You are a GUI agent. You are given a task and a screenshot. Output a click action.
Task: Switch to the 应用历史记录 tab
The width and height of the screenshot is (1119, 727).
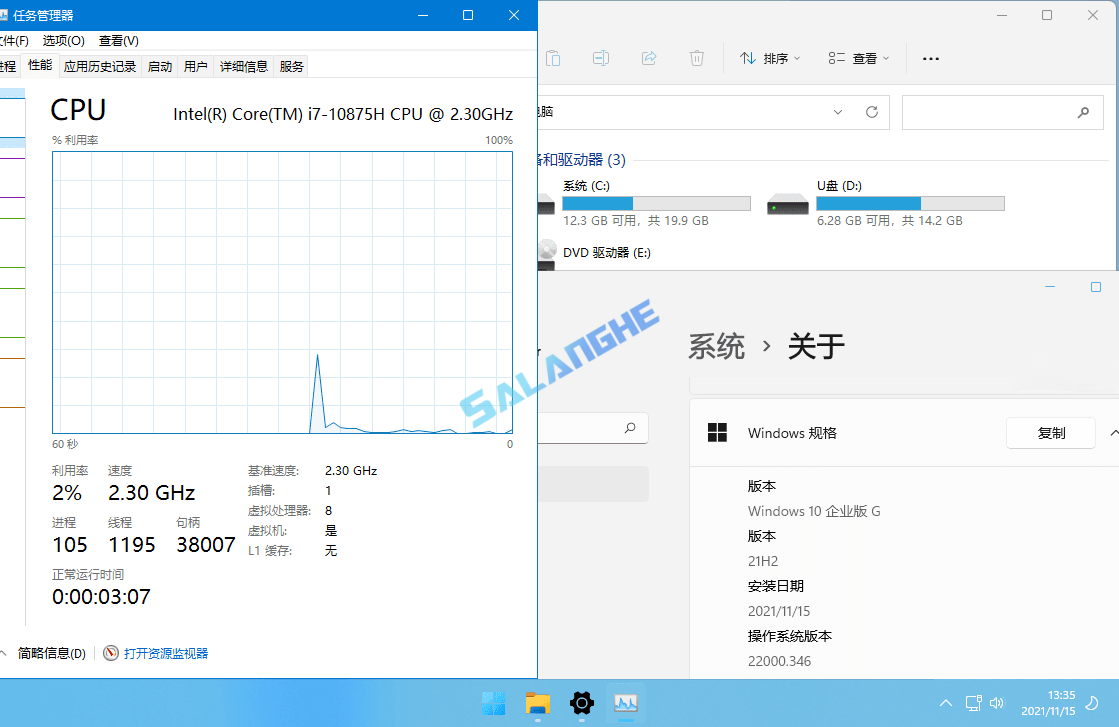point(100,66)
